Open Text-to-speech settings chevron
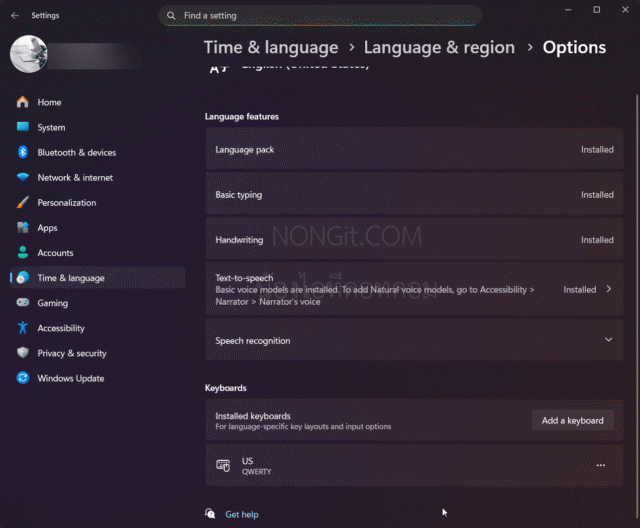 (609, 289)
